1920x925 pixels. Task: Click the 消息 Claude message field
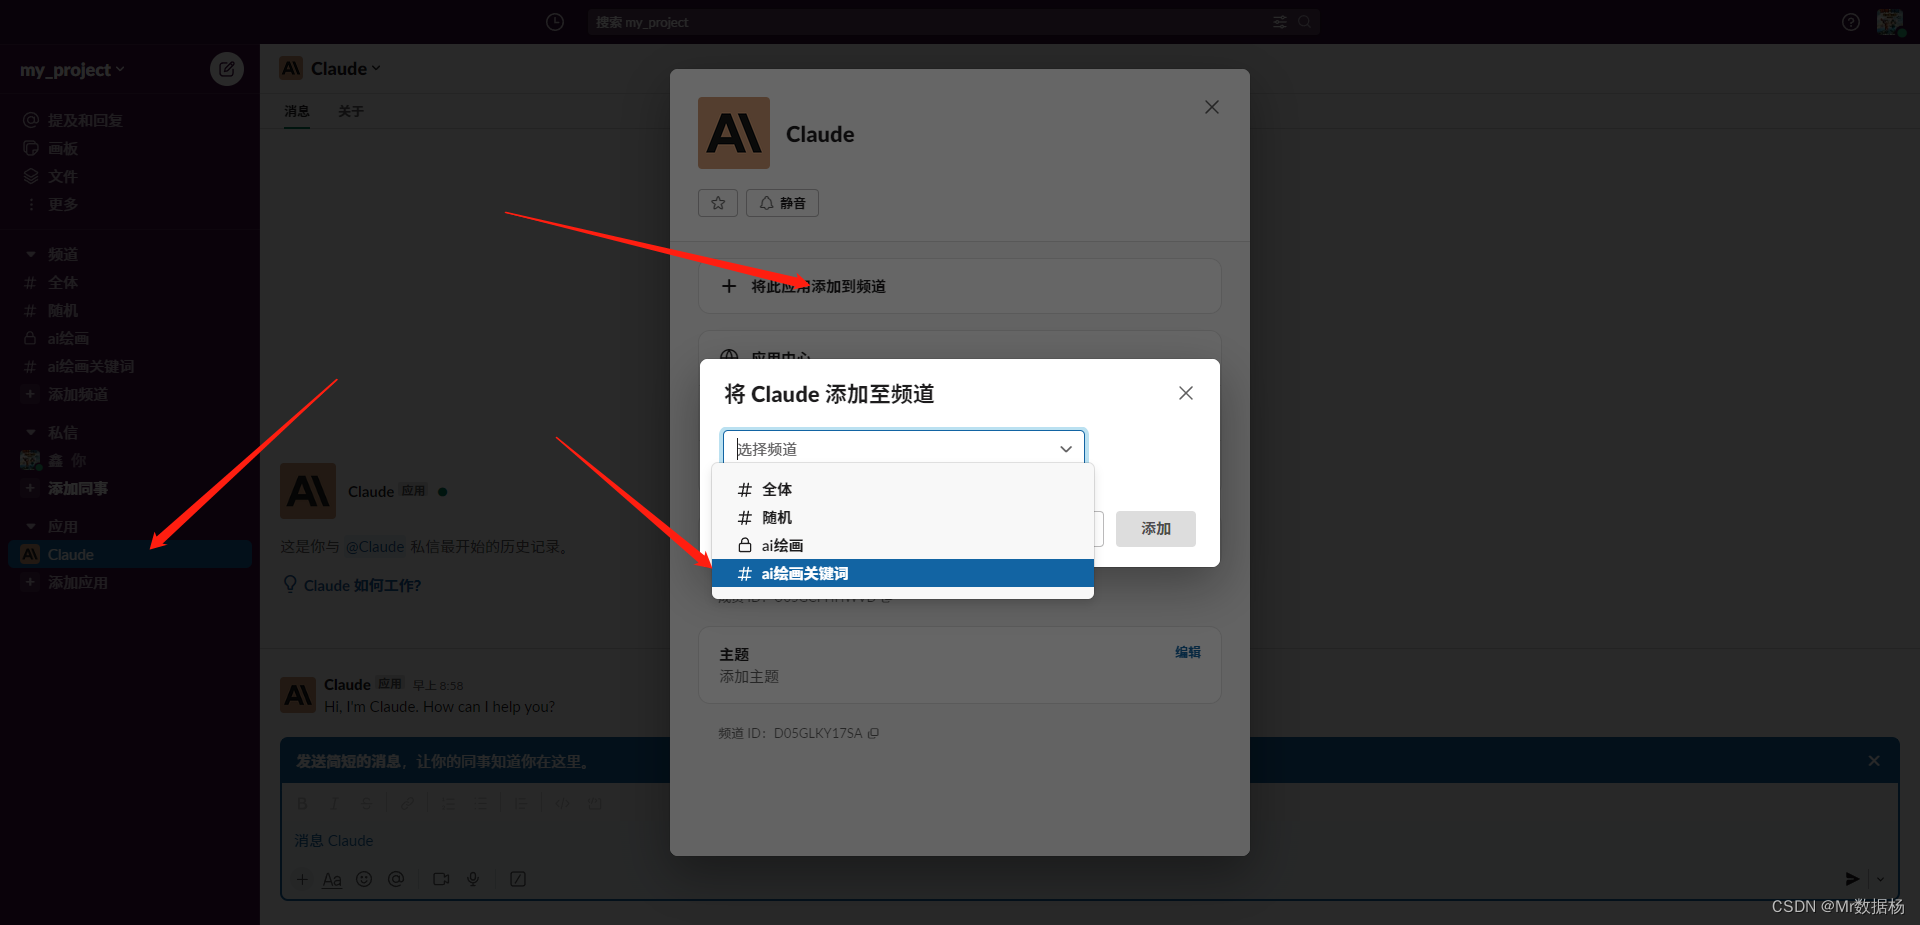[x=1089, y=841]
